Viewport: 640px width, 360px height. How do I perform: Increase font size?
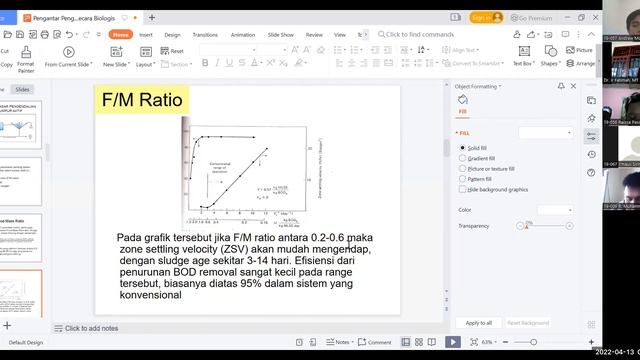[x=295, y=50]
